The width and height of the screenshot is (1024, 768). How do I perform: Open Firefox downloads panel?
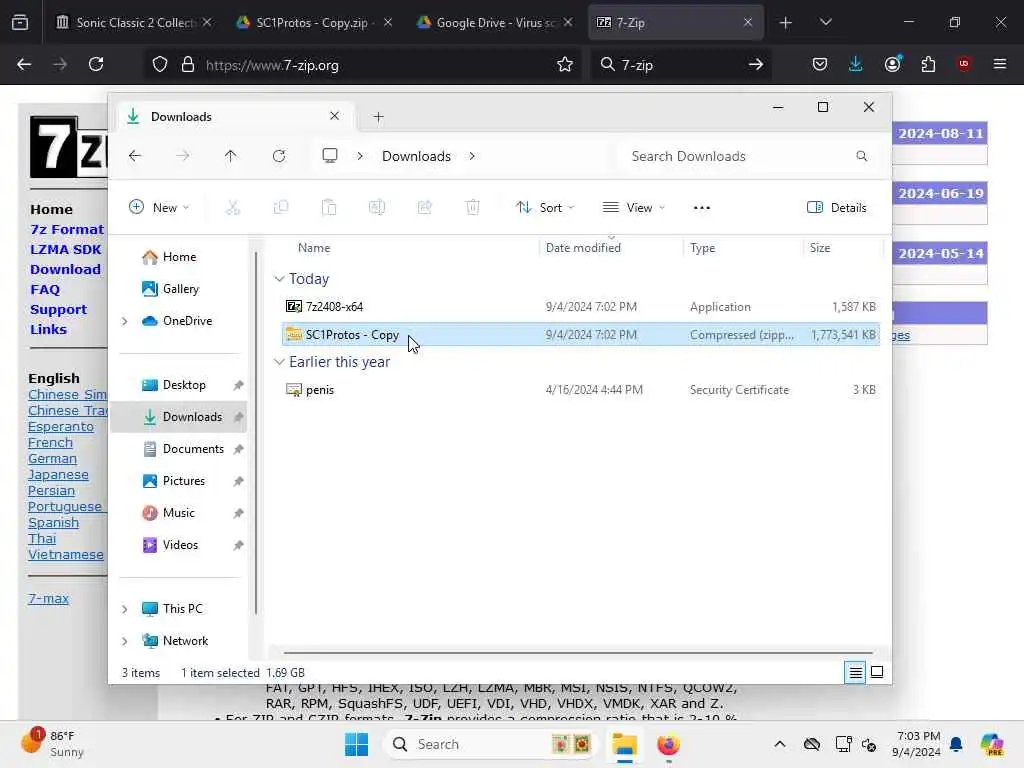tap(856, 64)
